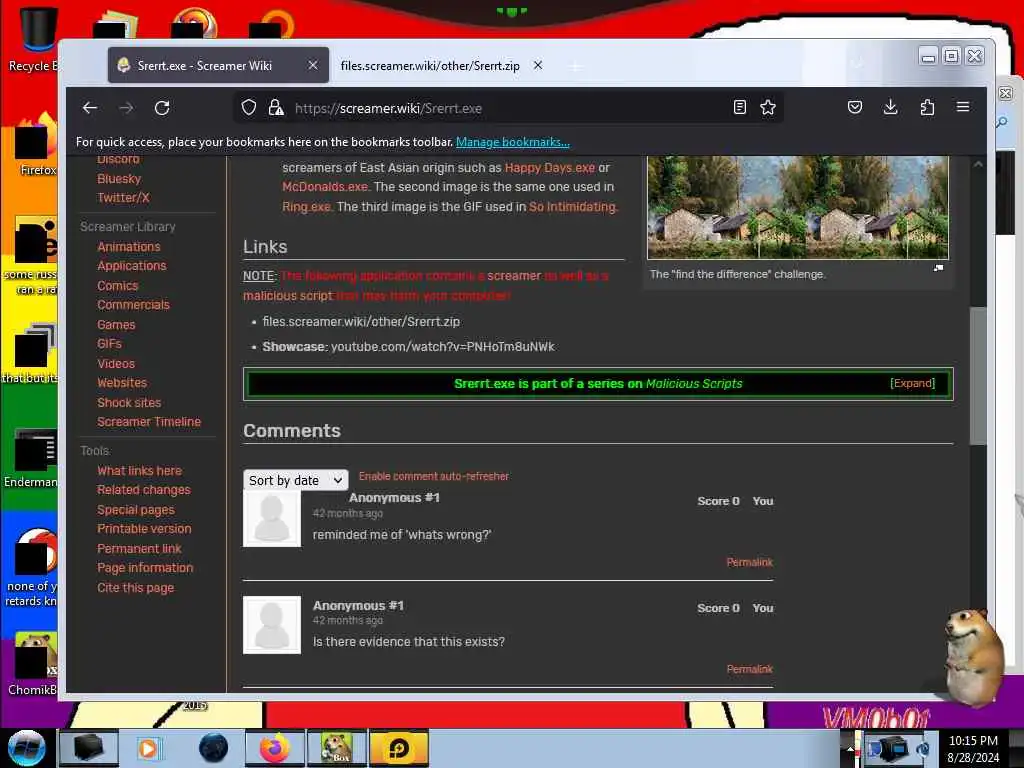Open the media player taskbar icon
Screen dimensions: 1024x768
point(148,748)
